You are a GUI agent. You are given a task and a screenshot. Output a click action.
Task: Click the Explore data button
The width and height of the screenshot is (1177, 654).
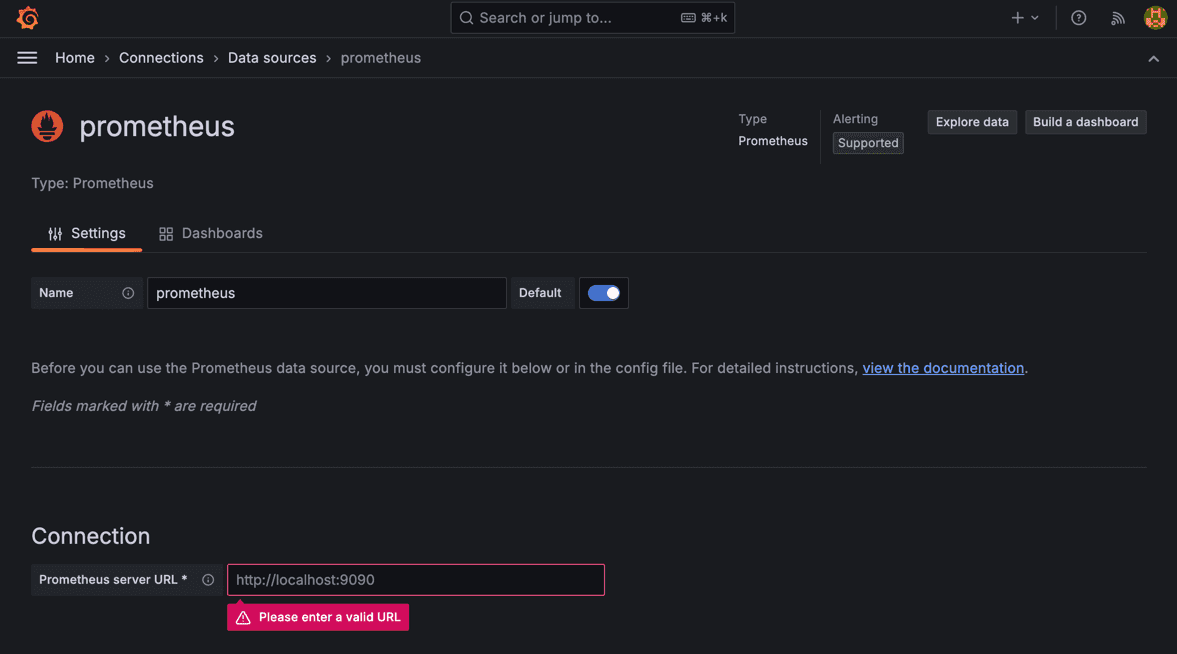pos(972,122)
